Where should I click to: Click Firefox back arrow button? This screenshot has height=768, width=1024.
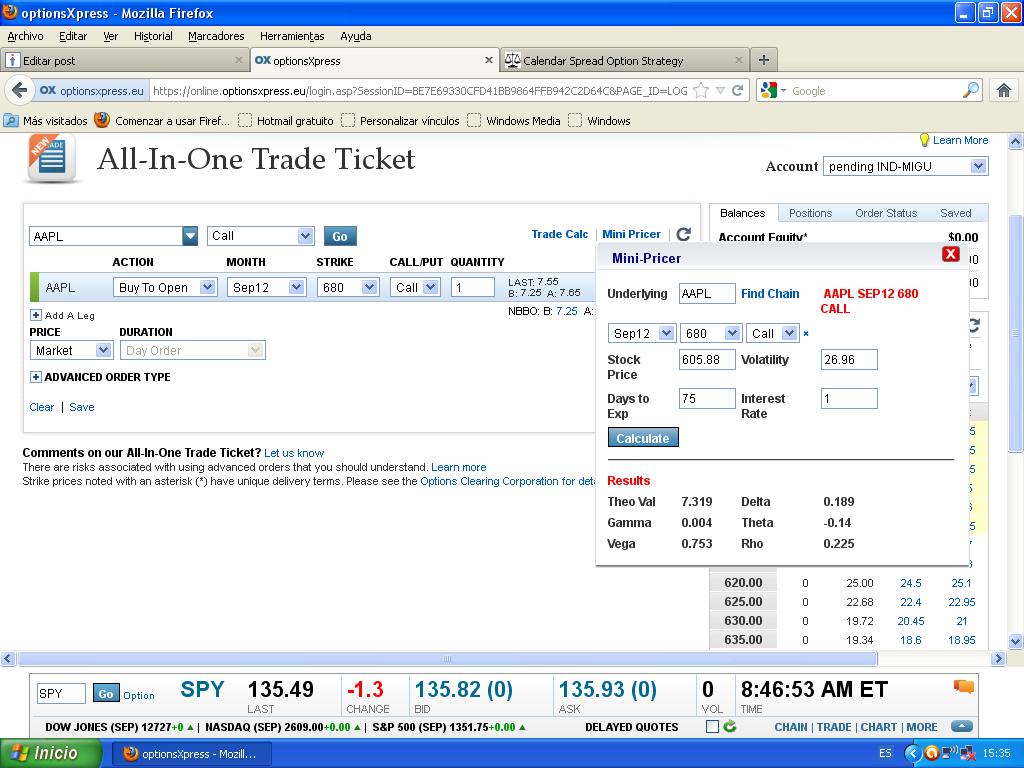point(20,90)
